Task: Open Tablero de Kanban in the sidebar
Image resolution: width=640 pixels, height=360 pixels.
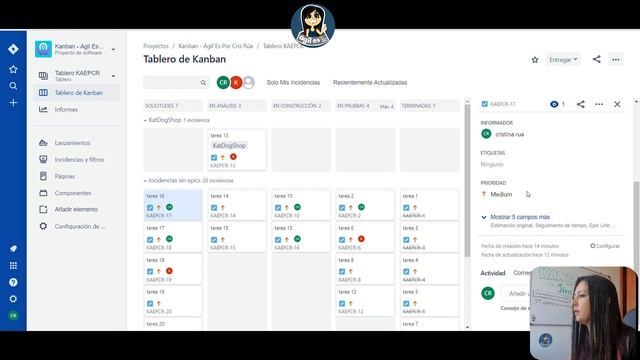Action: [76, 93]
